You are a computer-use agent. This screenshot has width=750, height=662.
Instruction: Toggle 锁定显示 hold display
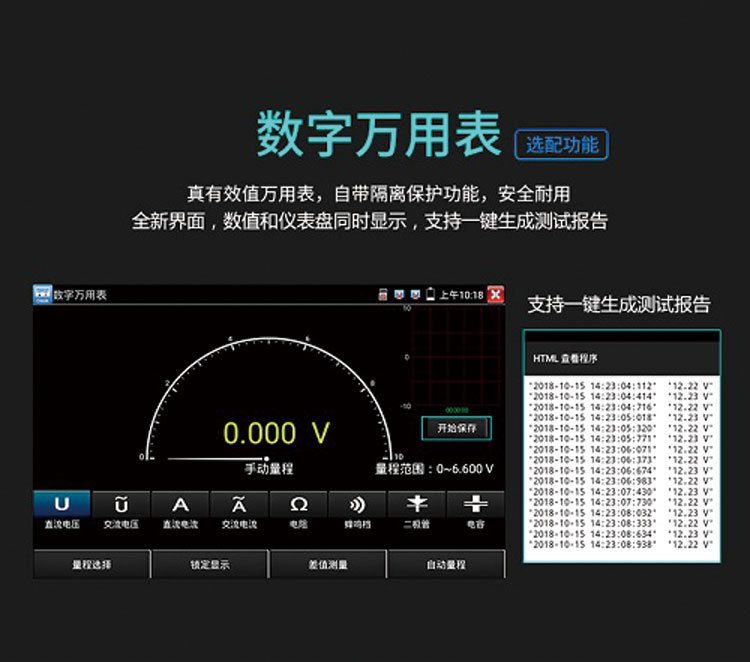pyautogui.click(x=210, y=565)
